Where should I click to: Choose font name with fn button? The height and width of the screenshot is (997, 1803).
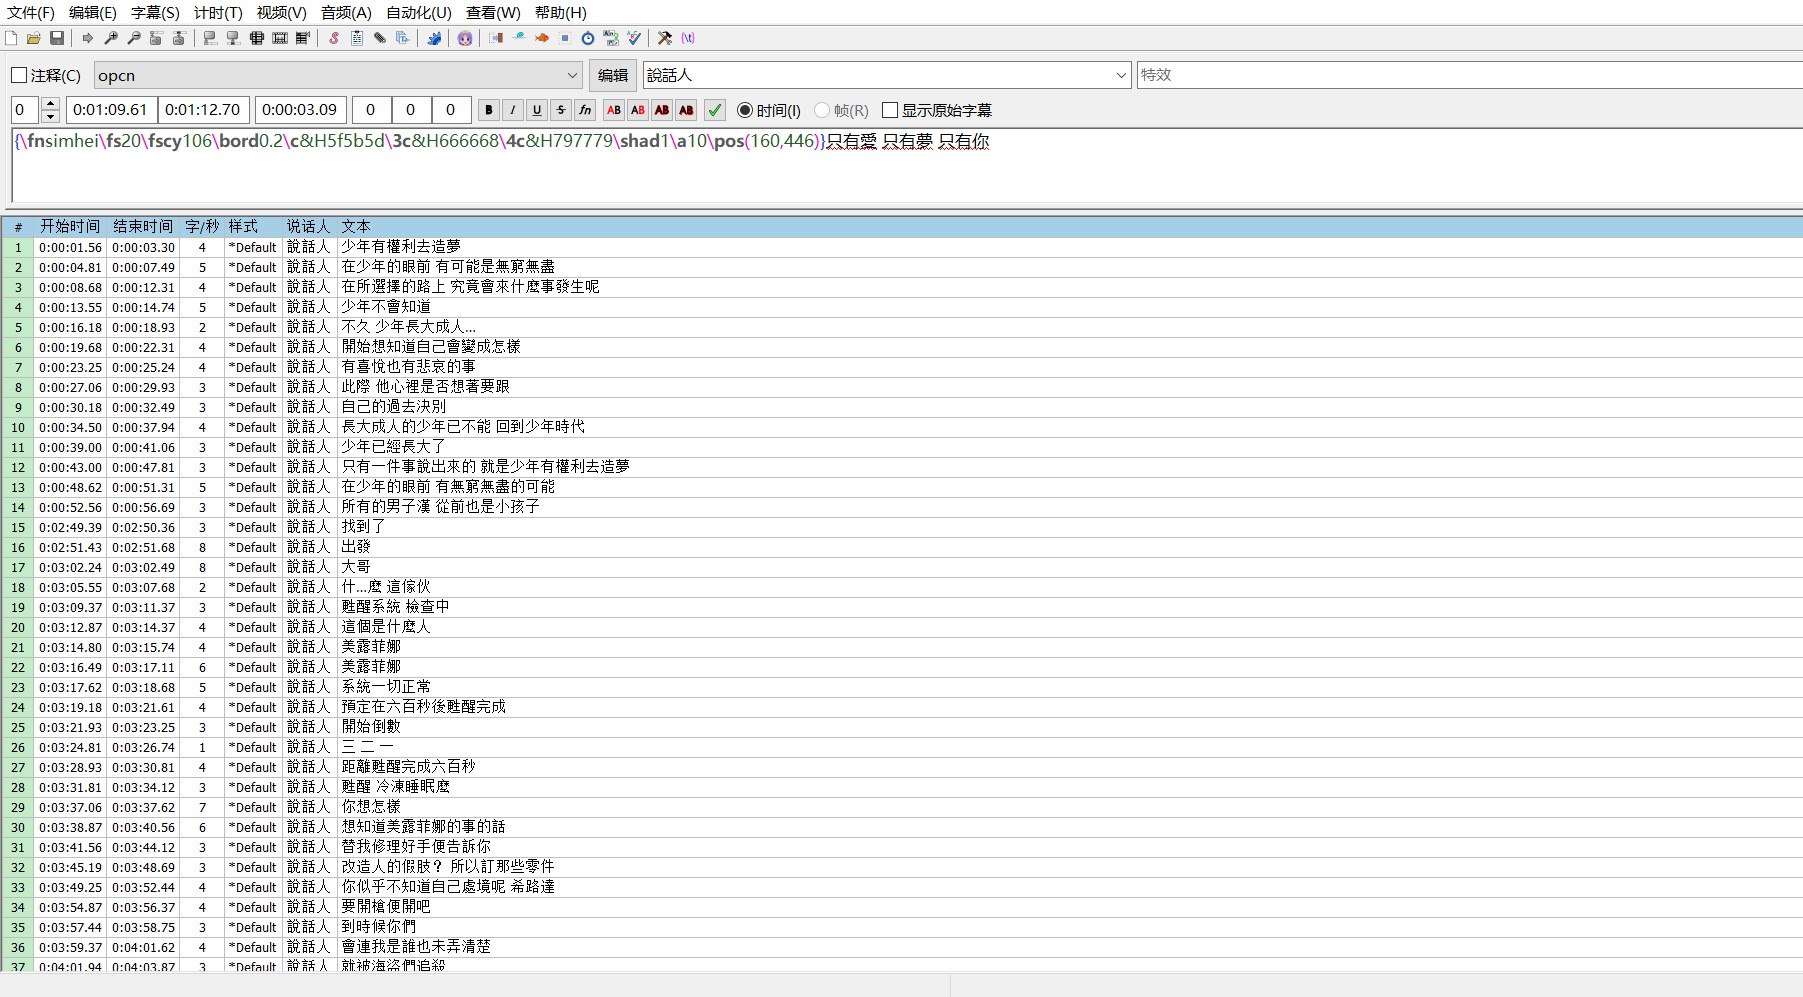pos(585,110)
